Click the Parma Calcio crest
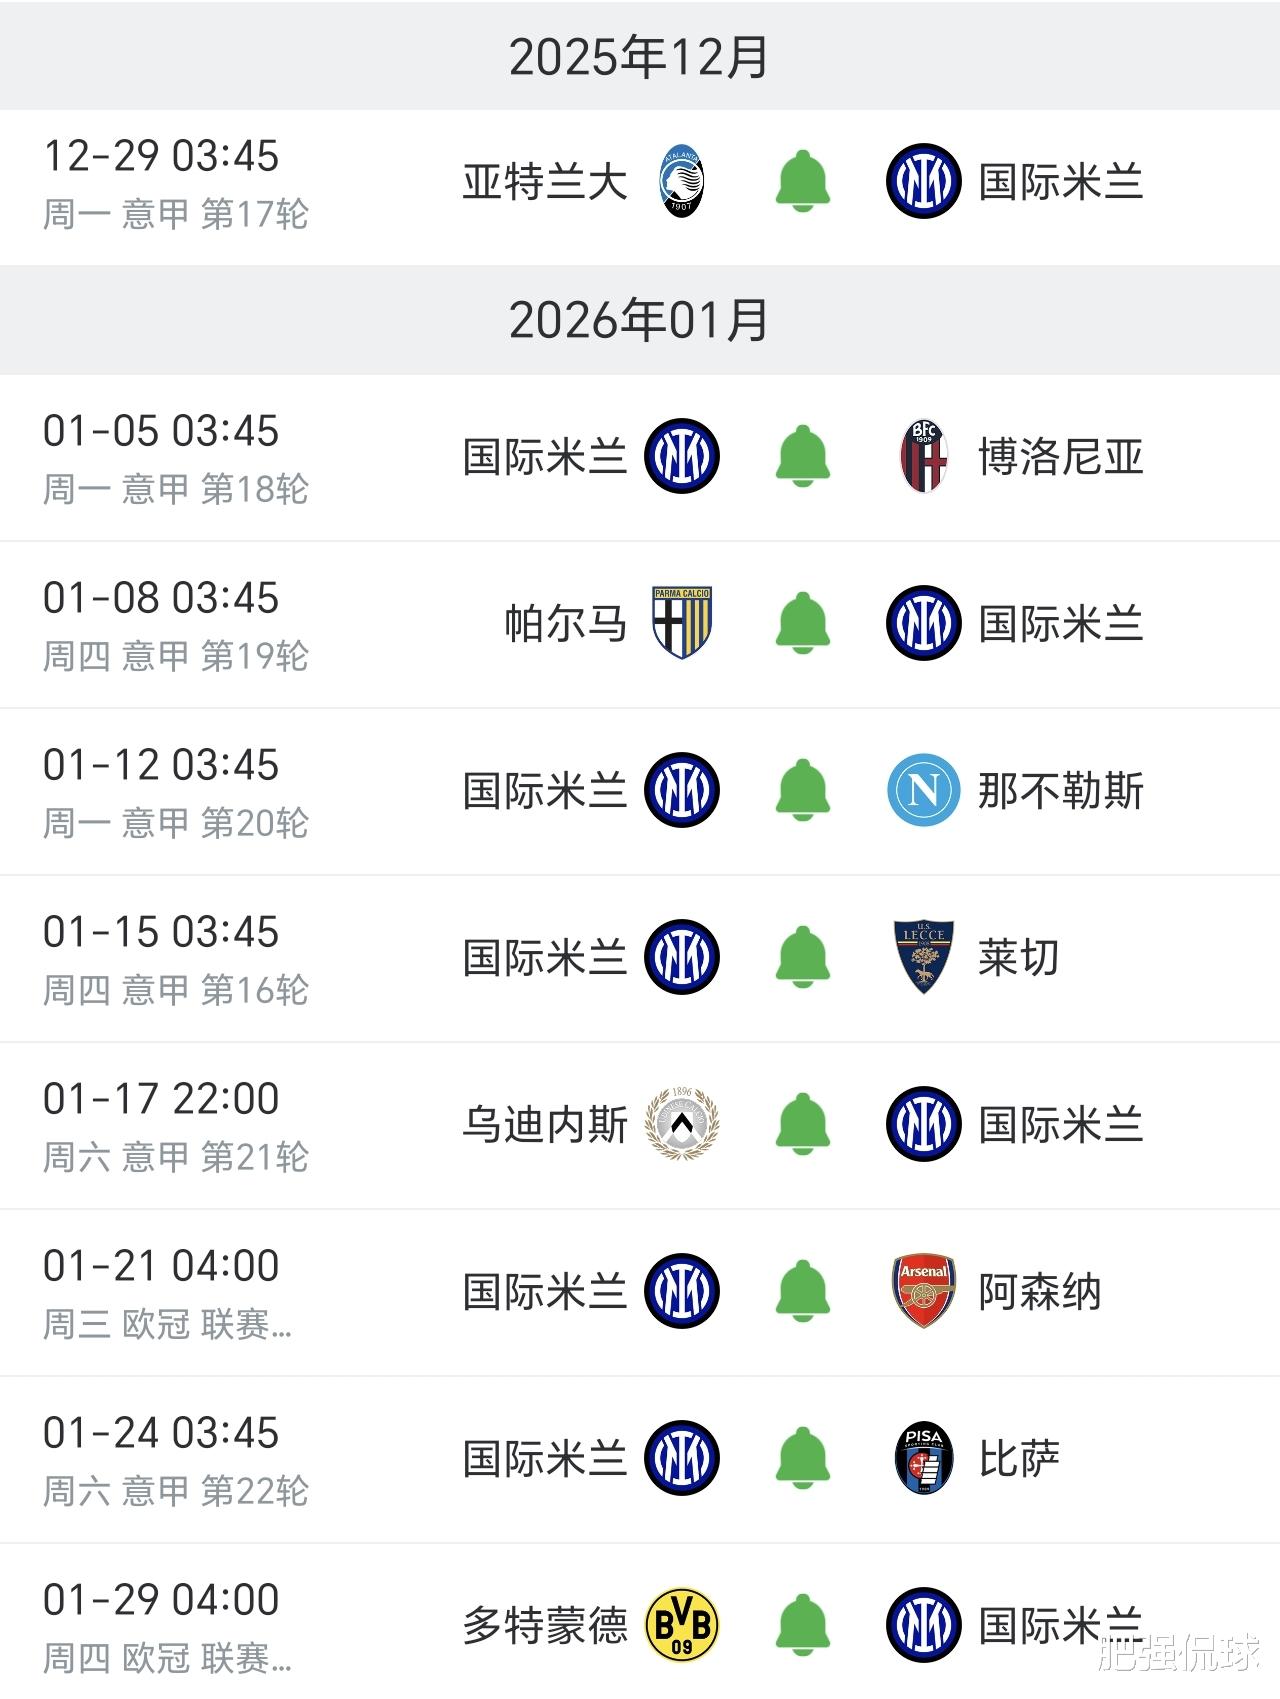The width and height of the screenshot is (1280, 1699). tap(682, 623)
